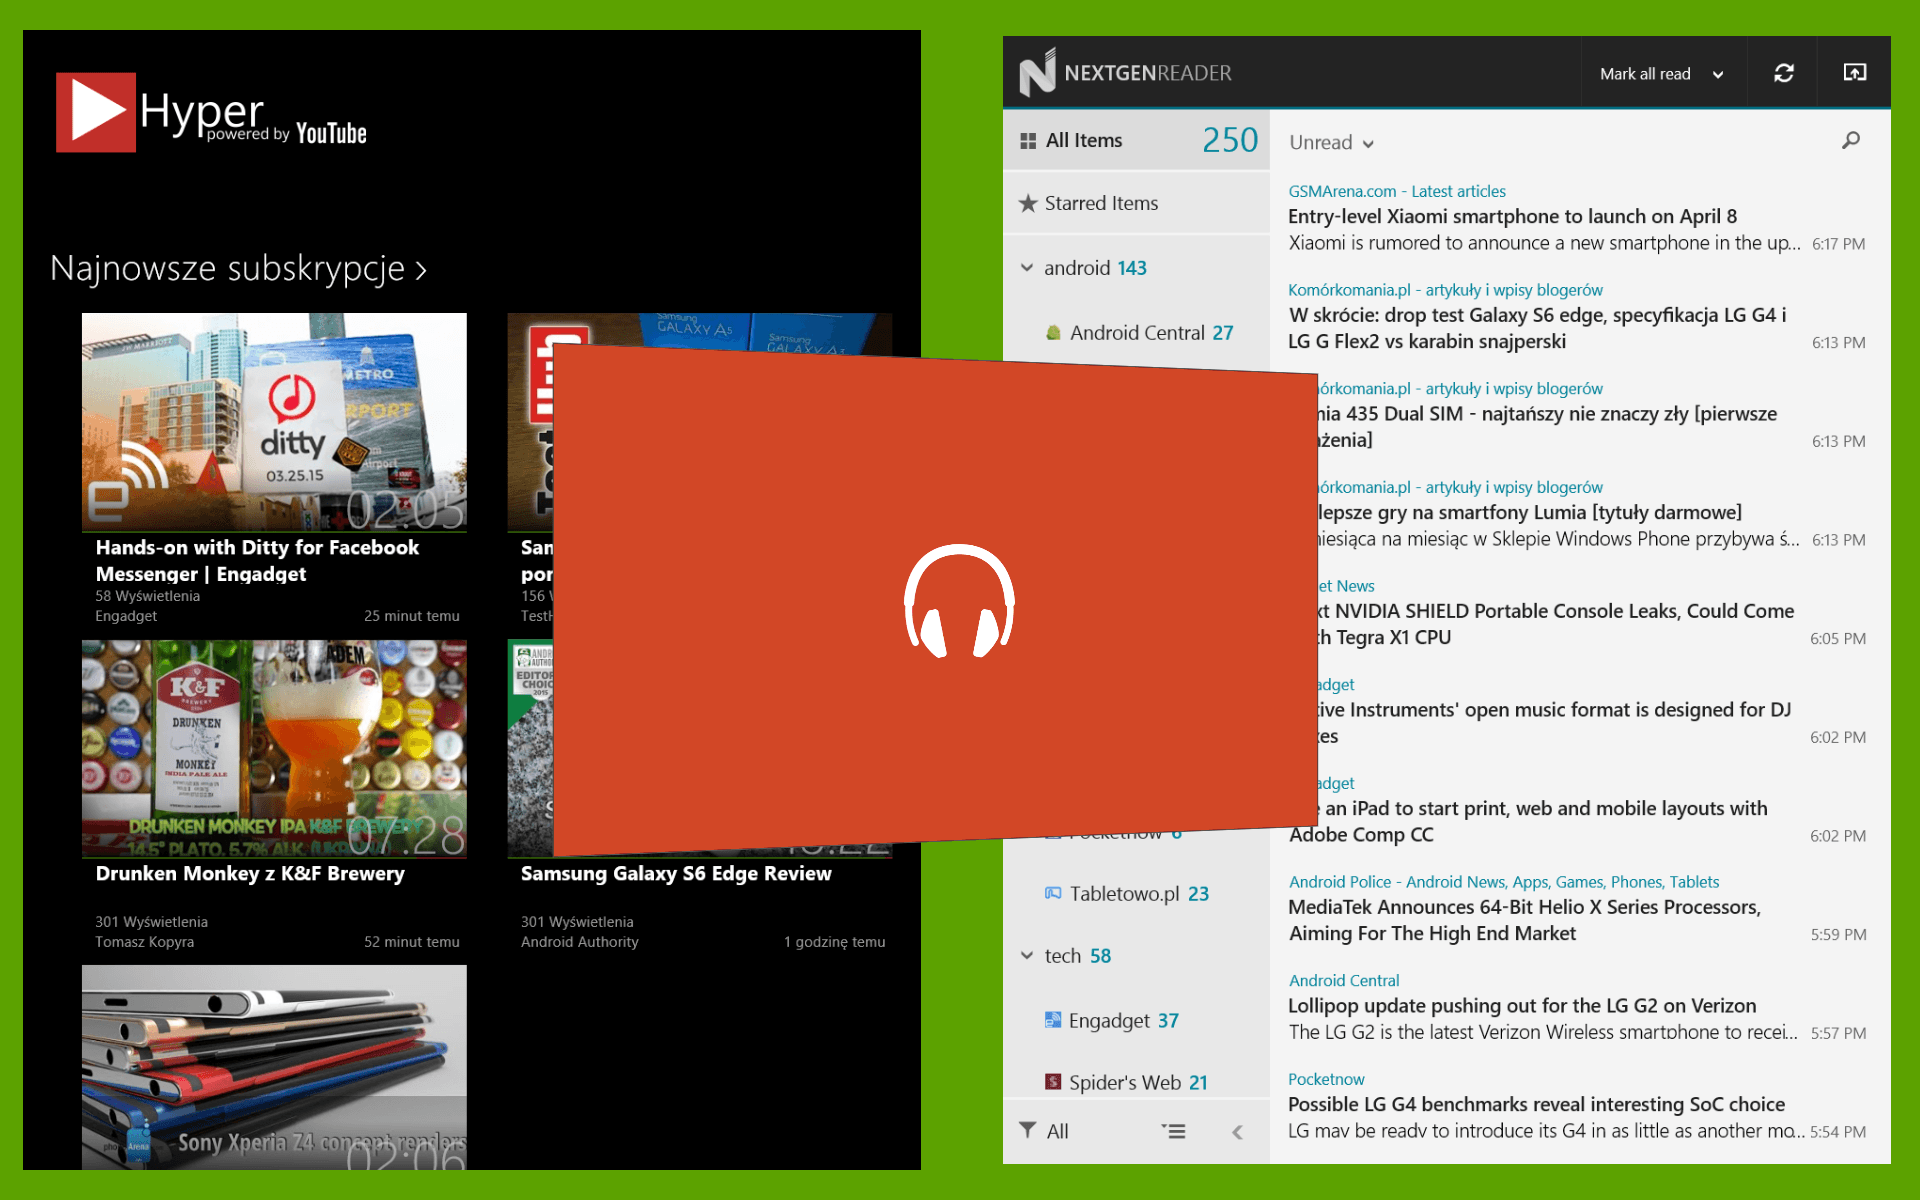Click the filter funnel icon
Screen dimensions: 1920x1200
pos(1027,1130)
